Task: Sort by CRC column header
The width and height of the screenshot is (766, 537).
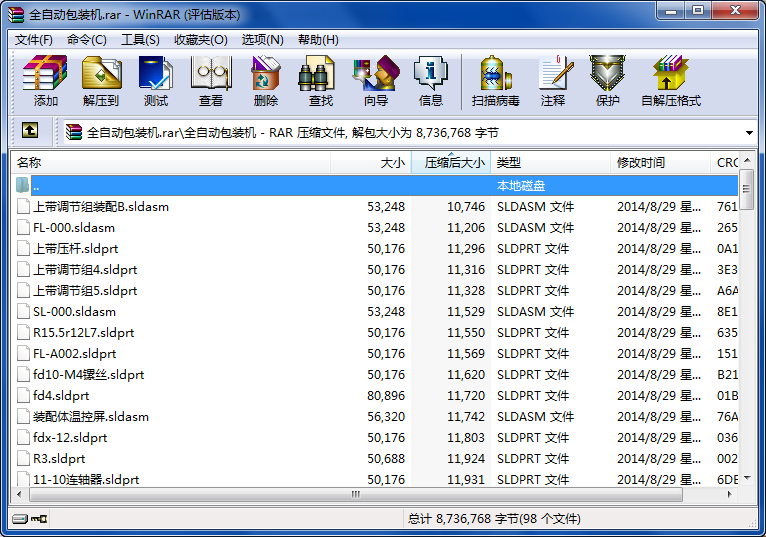Action: click(x=725, y=163)
